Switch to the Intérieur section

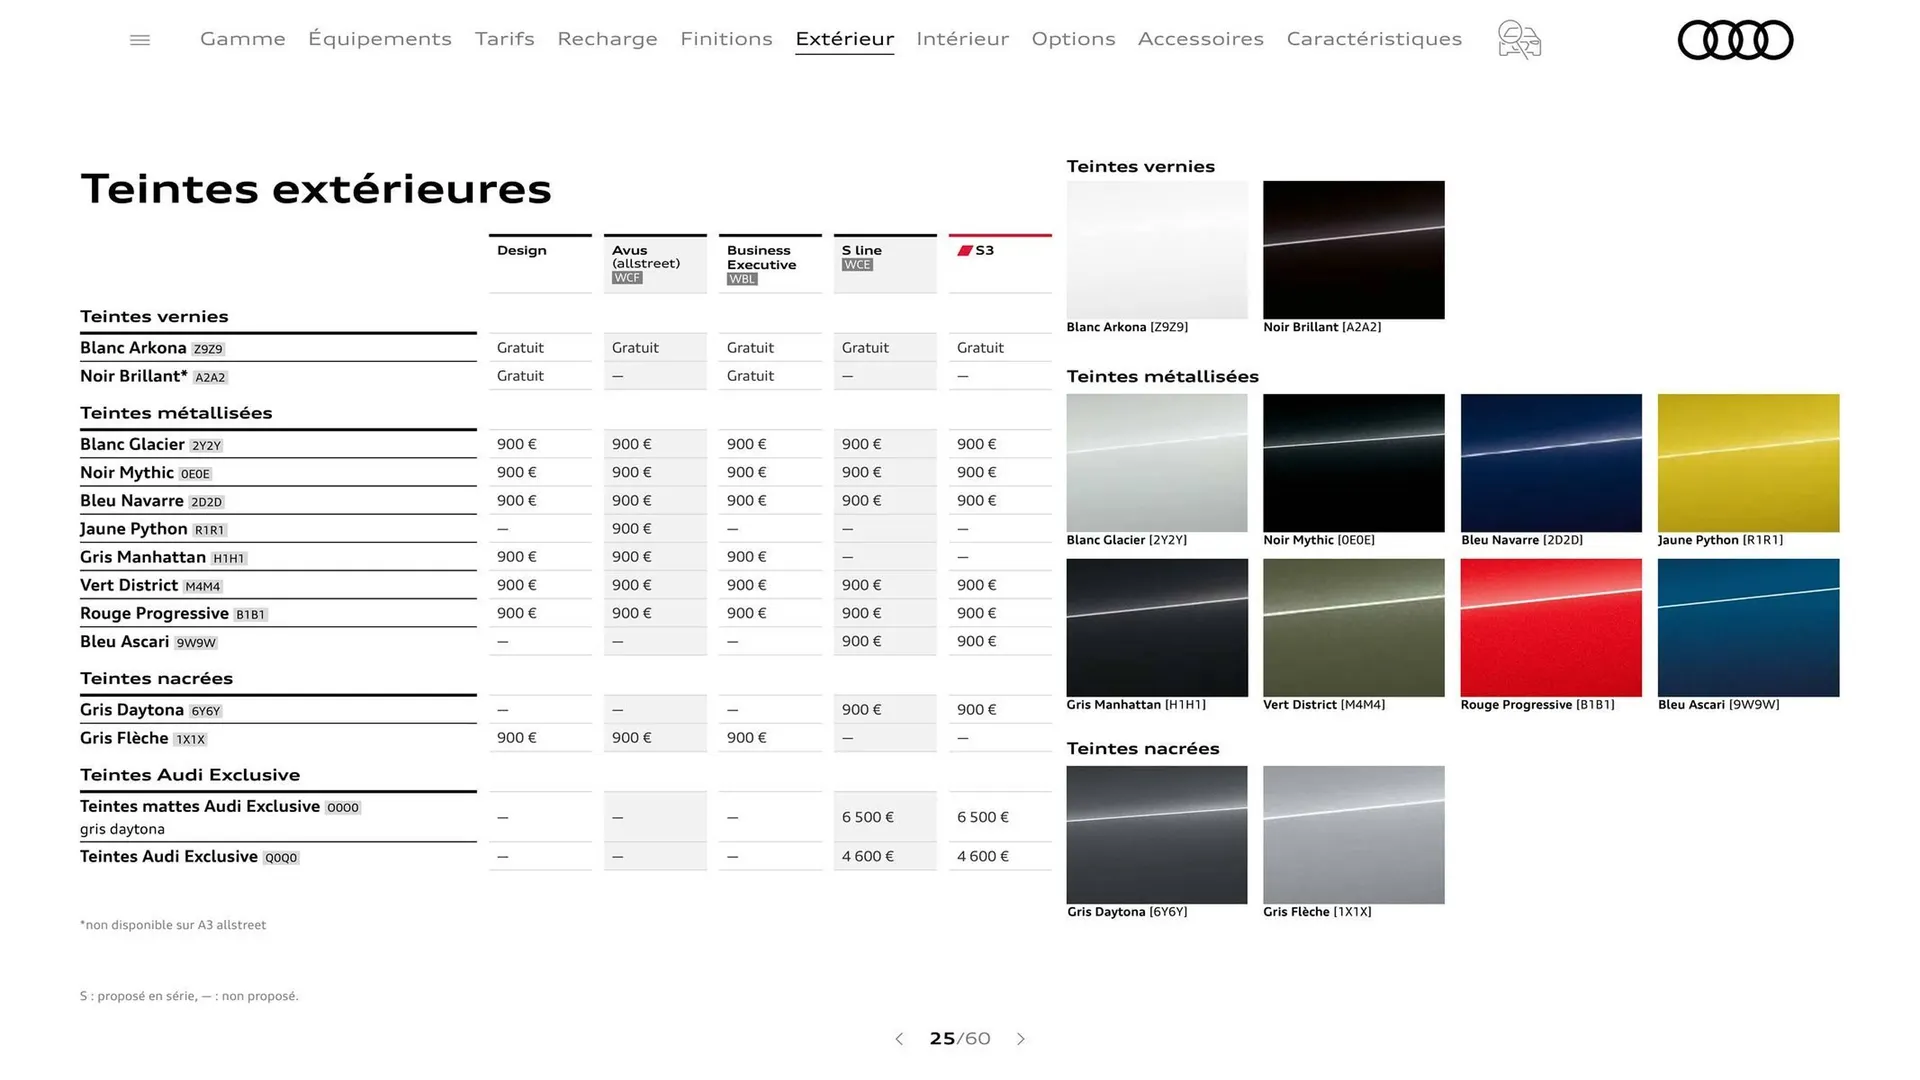[962, 39]
